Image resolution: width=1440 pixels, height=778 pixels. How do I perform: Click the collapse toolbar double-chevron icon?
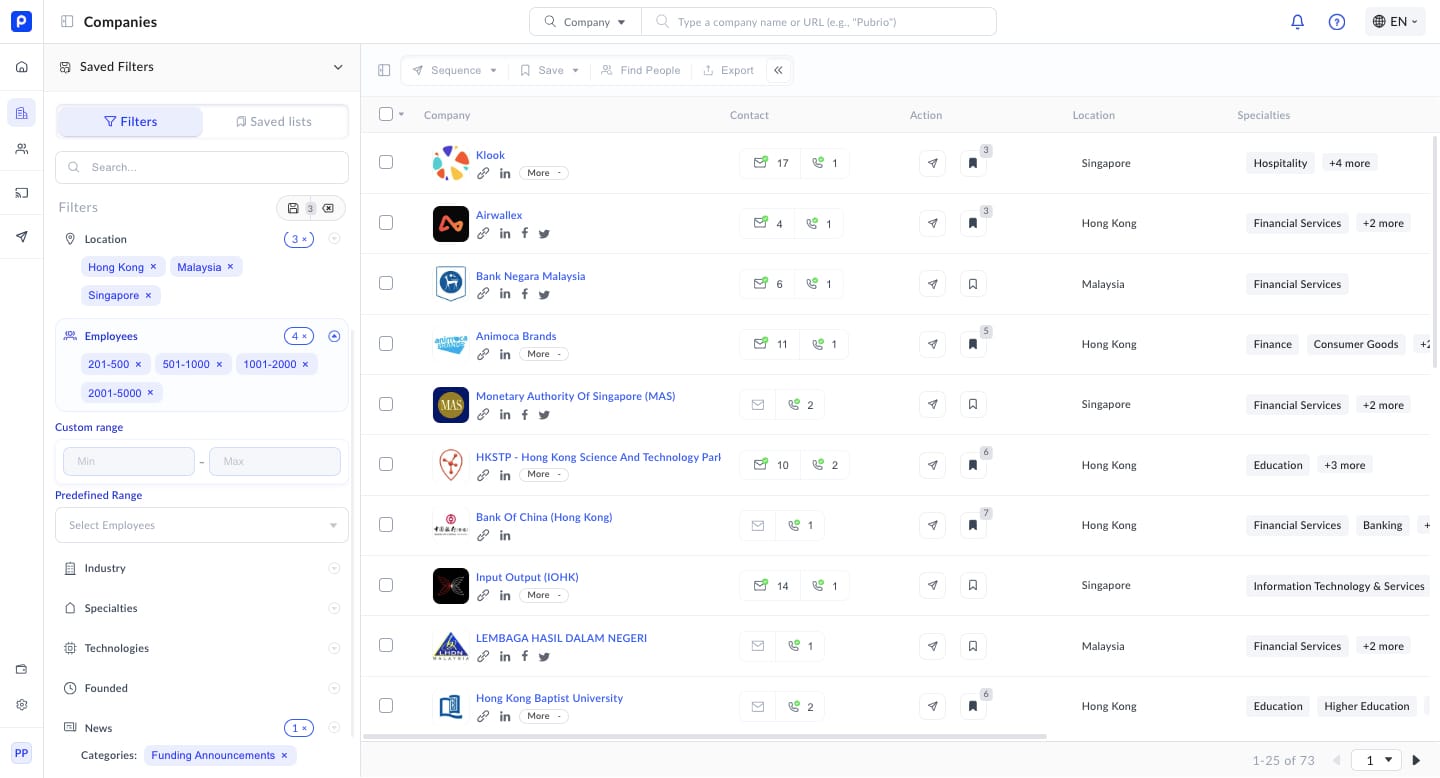click(779, 70)
